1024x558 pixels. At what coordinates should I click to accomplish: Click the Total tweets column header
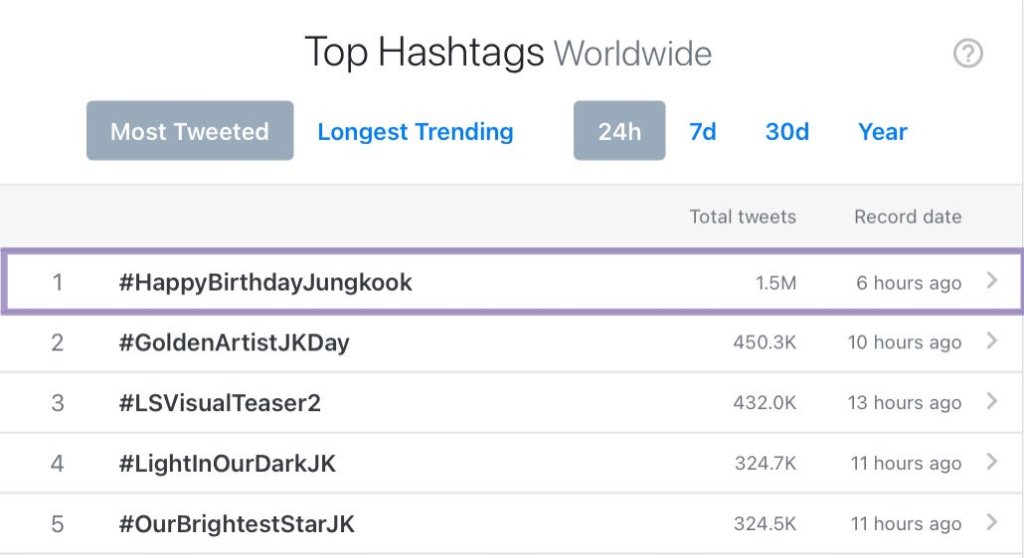(743, 216)
